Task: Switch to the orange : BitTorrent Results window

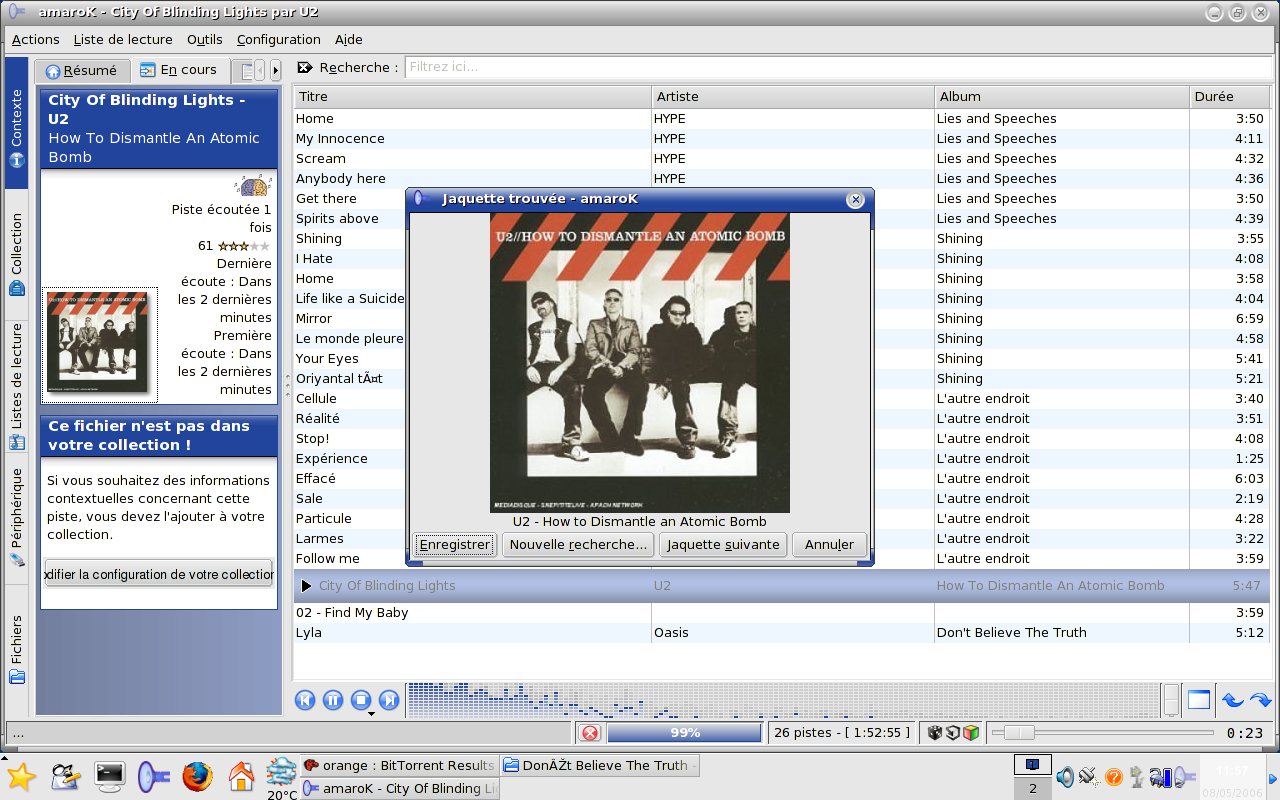Action: point(399,765)
